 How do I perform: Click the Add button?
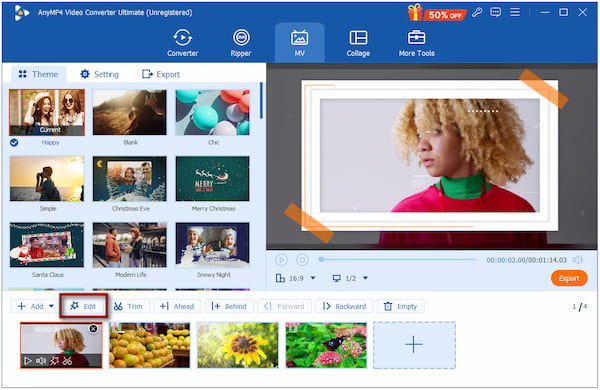coord(31,306)
